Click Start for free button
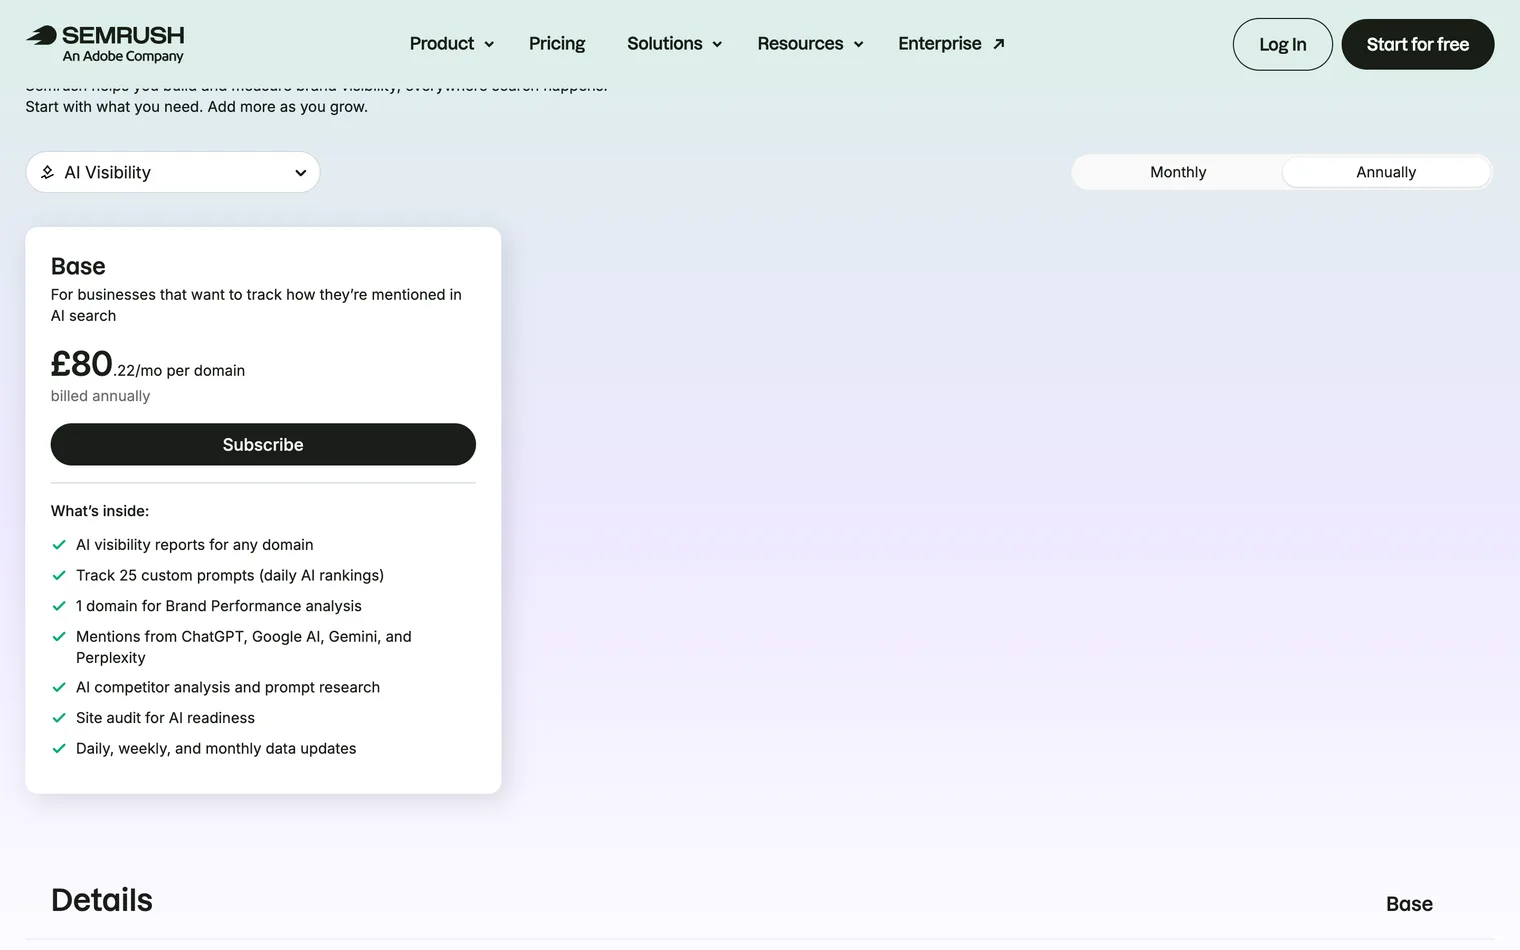Image resolution: width=1520 pixels, height=950 pixels. point(1417,44)
